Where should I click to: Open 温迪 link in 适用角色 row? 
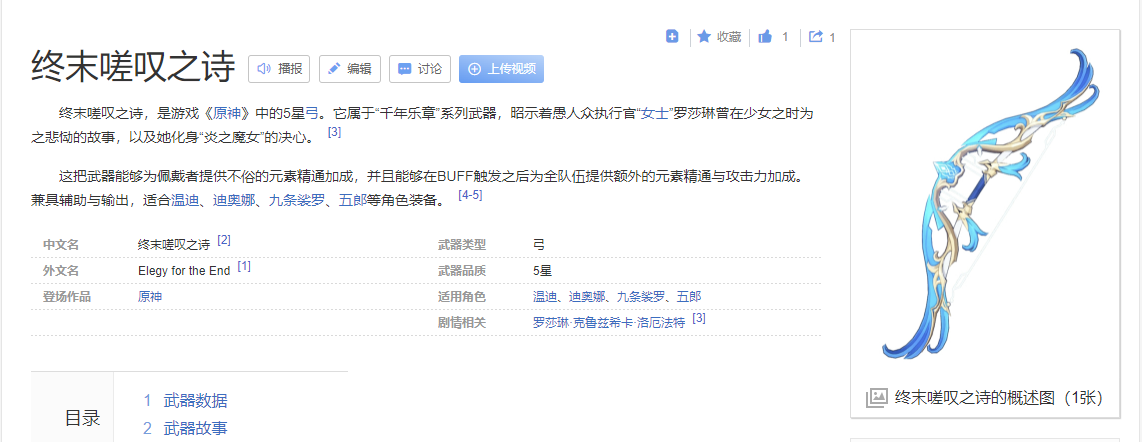545,297
